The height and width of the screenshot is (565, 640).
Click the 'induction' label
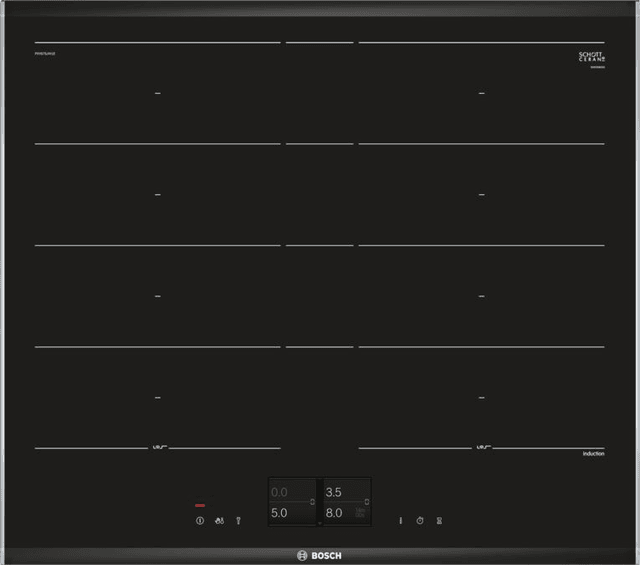coord(593,454)
